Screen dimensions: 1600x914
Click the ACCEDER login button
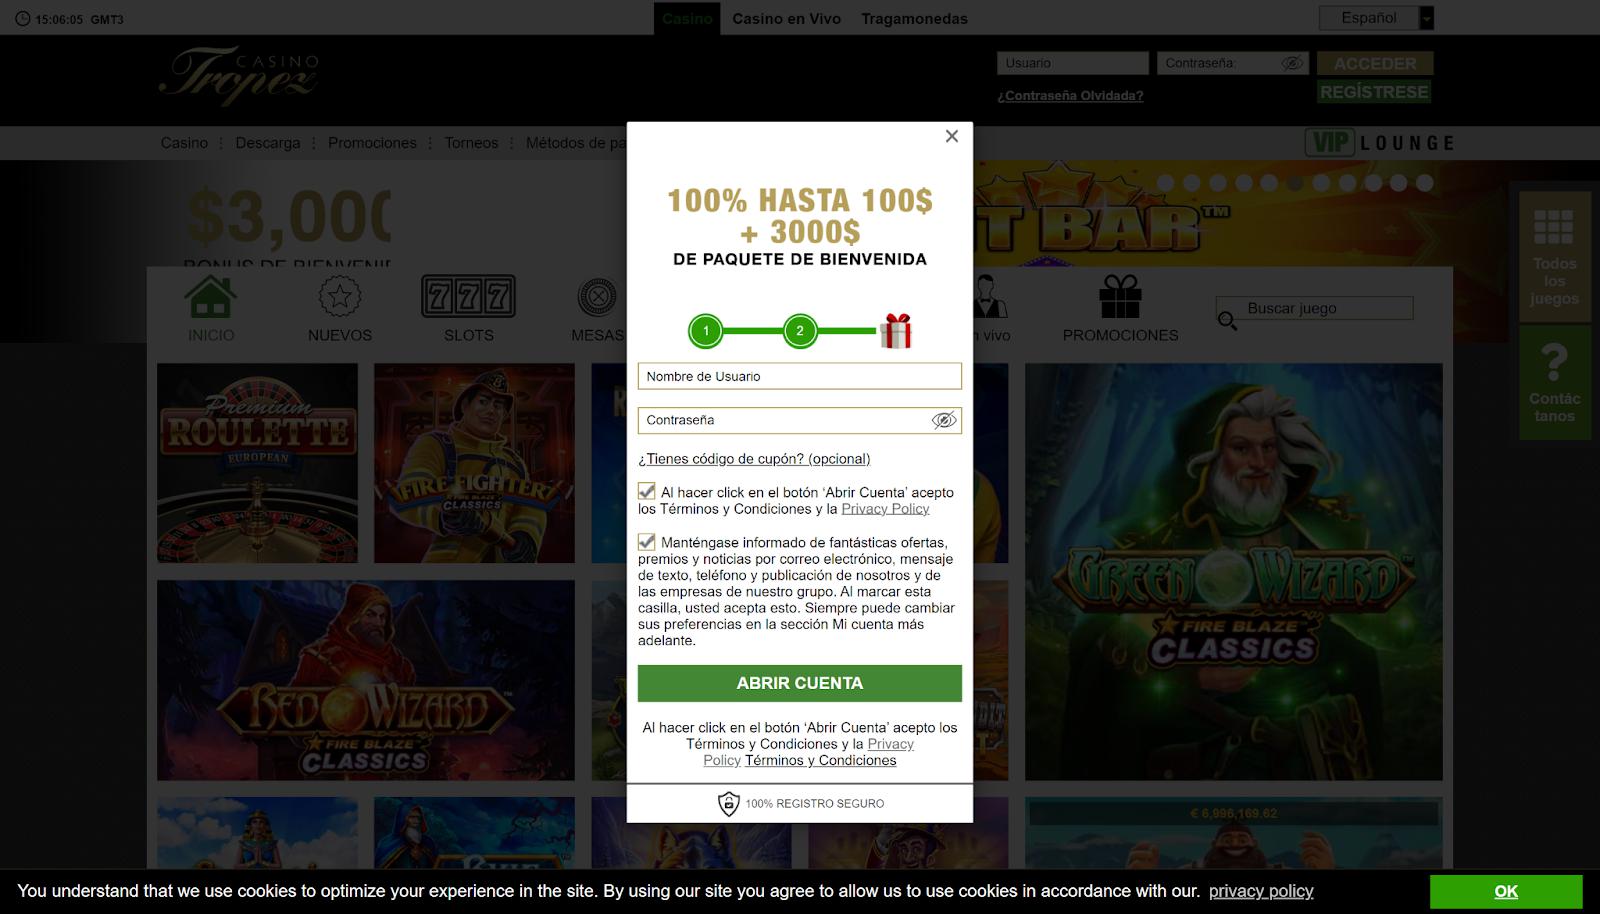tap(1375, 63)
